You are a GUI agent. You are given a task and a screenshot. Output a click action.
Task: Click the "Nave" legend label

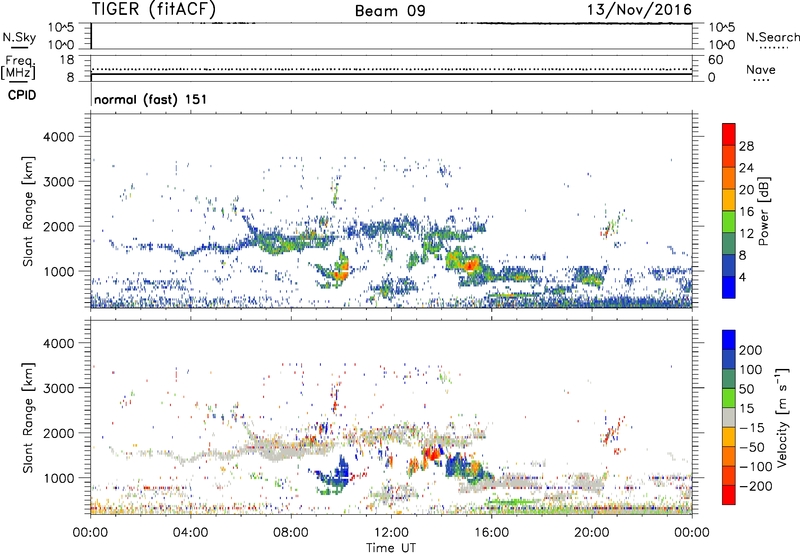(761, 69)
